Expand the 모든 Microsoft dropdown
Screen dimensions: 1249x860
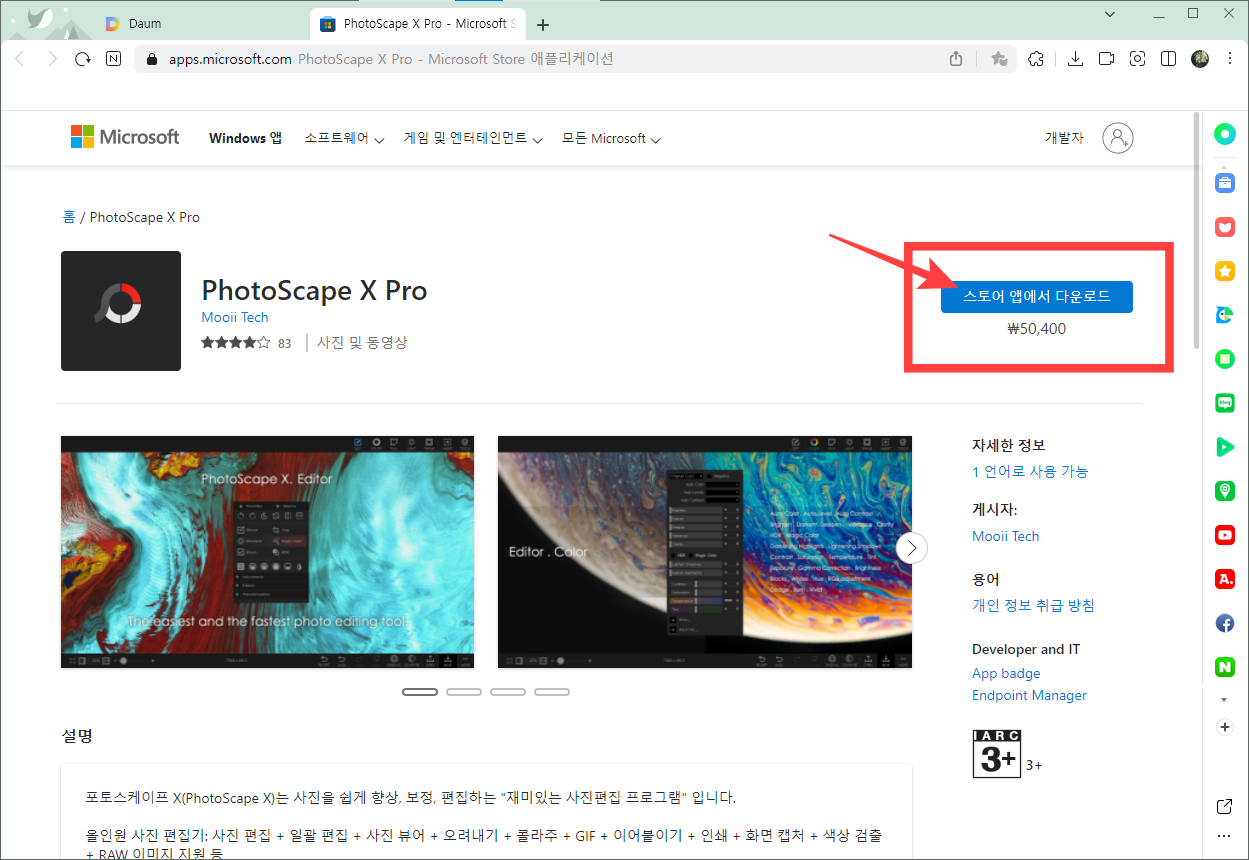pyautogui.click(x=611, y=139)
